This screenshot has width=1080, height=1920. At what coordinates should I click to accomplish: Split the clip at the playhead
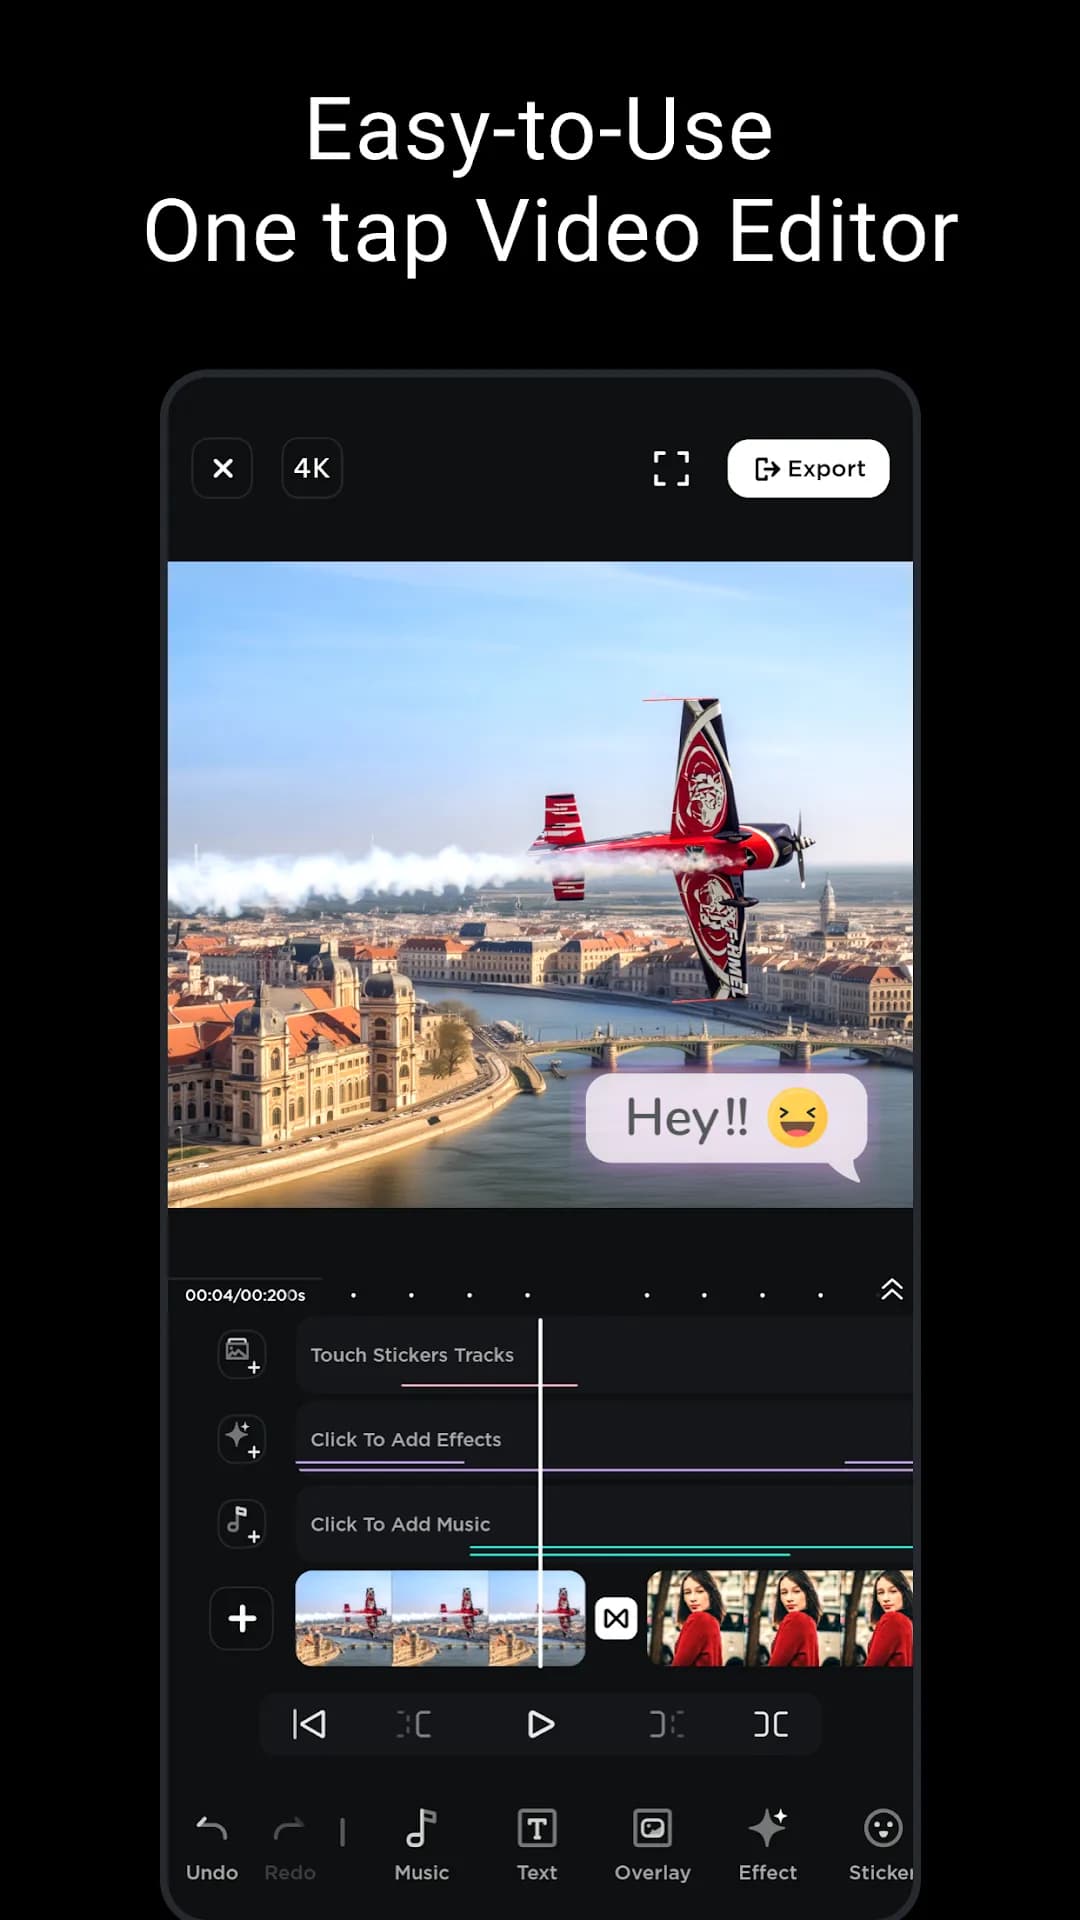[771, 1724]
